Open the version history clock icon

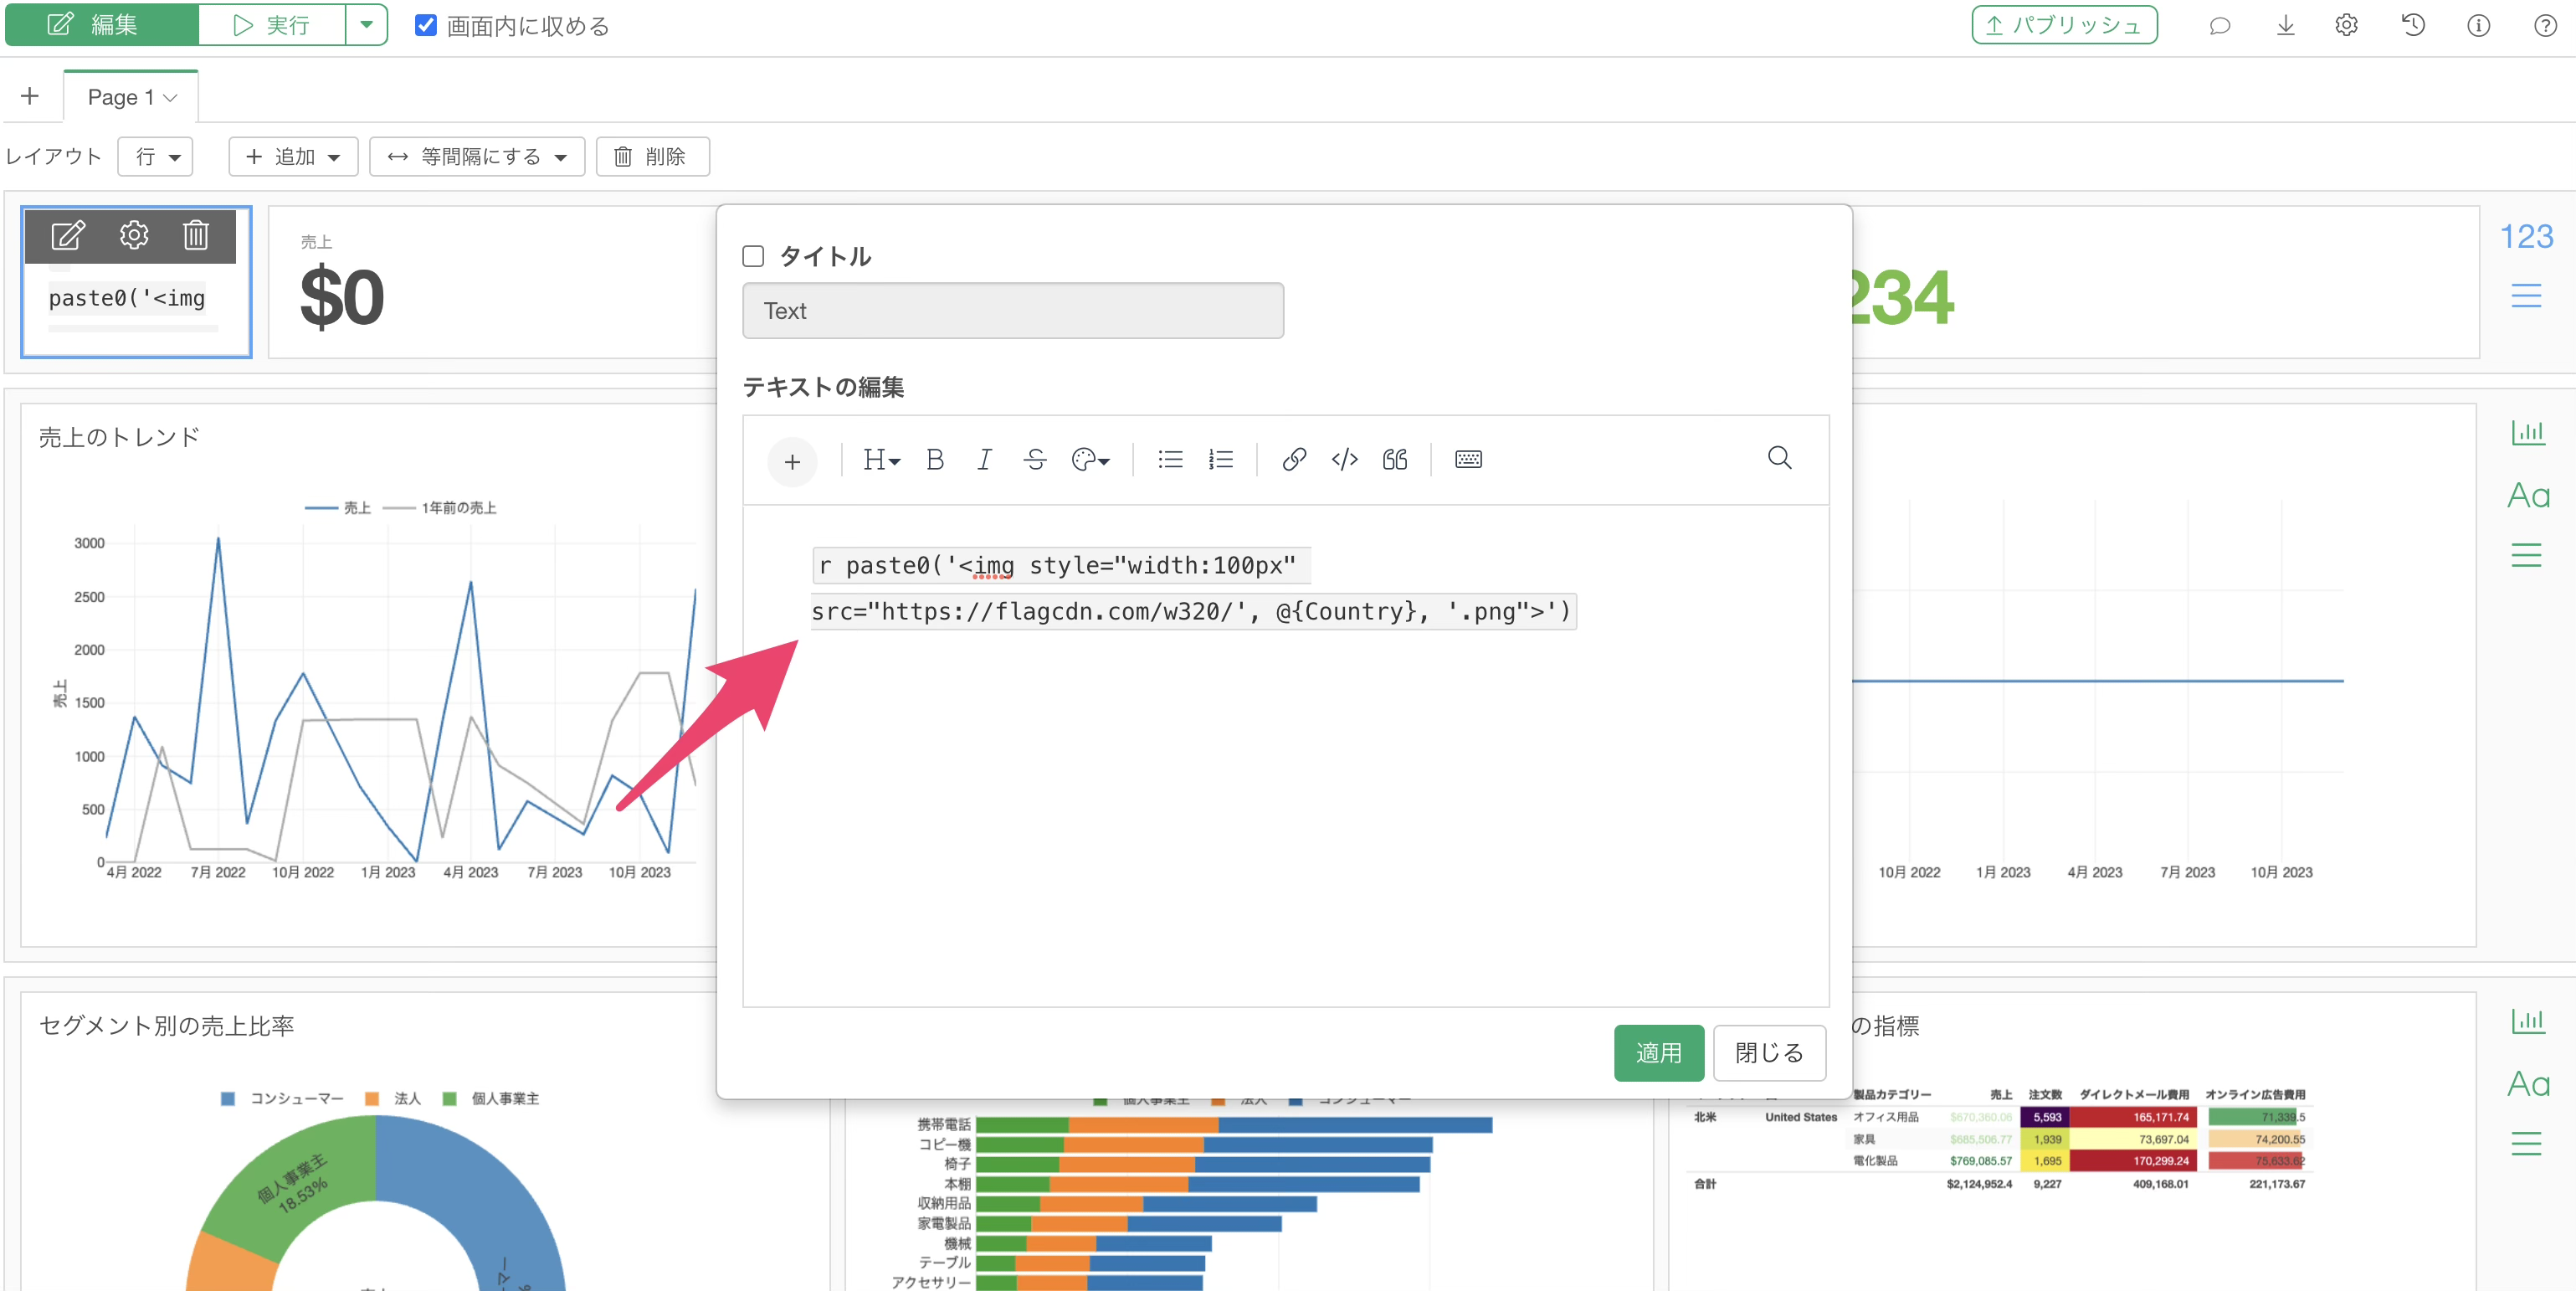coord(2413,26)
